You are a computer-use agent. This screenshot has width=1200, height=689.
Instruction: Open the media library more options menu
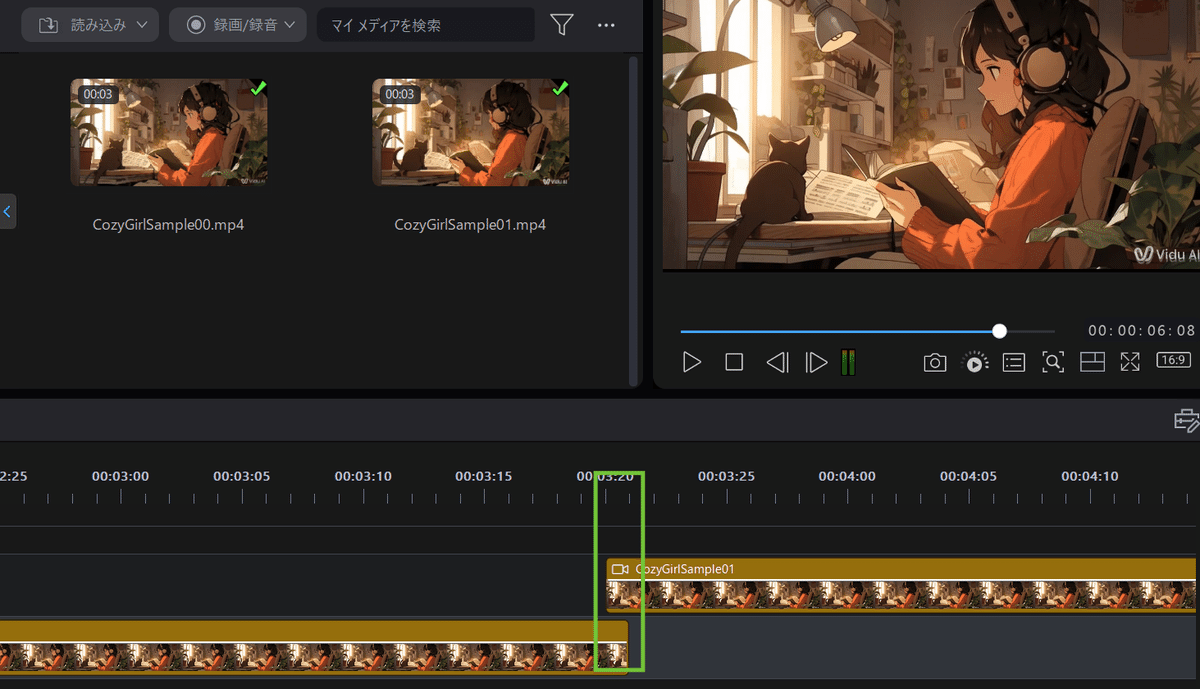pyautogui.click(x=606, y=25)
